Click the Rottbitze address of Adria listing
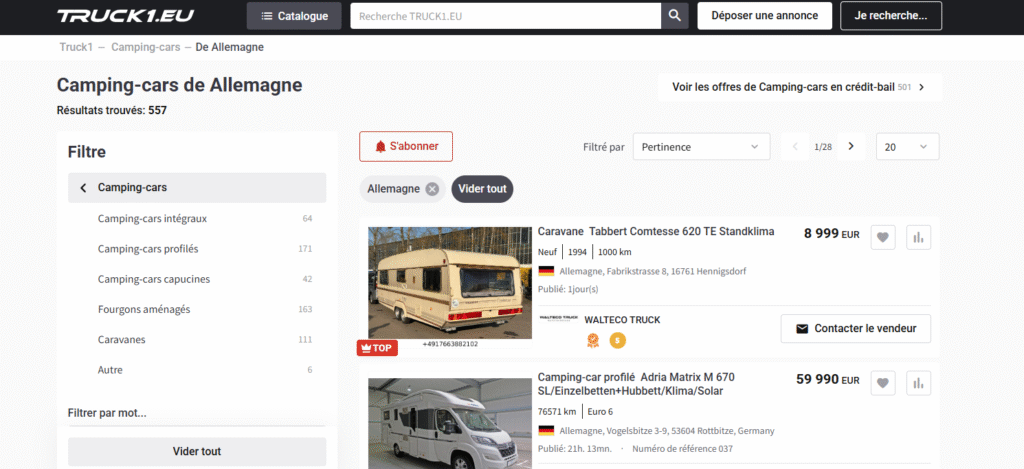1024x469 pixels. (667, 431)
